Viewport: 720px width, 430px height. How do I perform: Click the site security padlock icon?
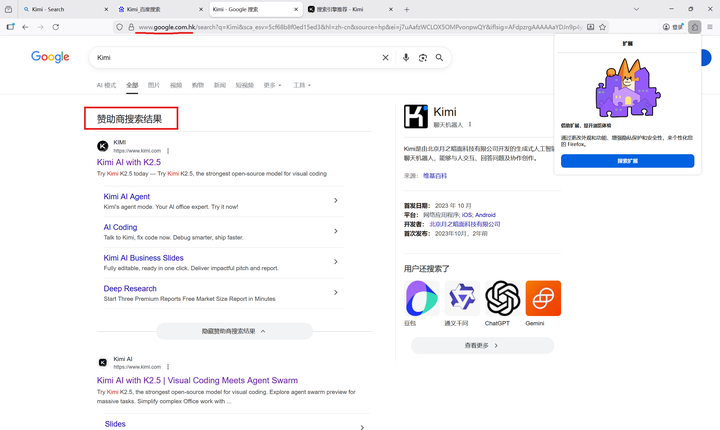(x=131, y=27)
